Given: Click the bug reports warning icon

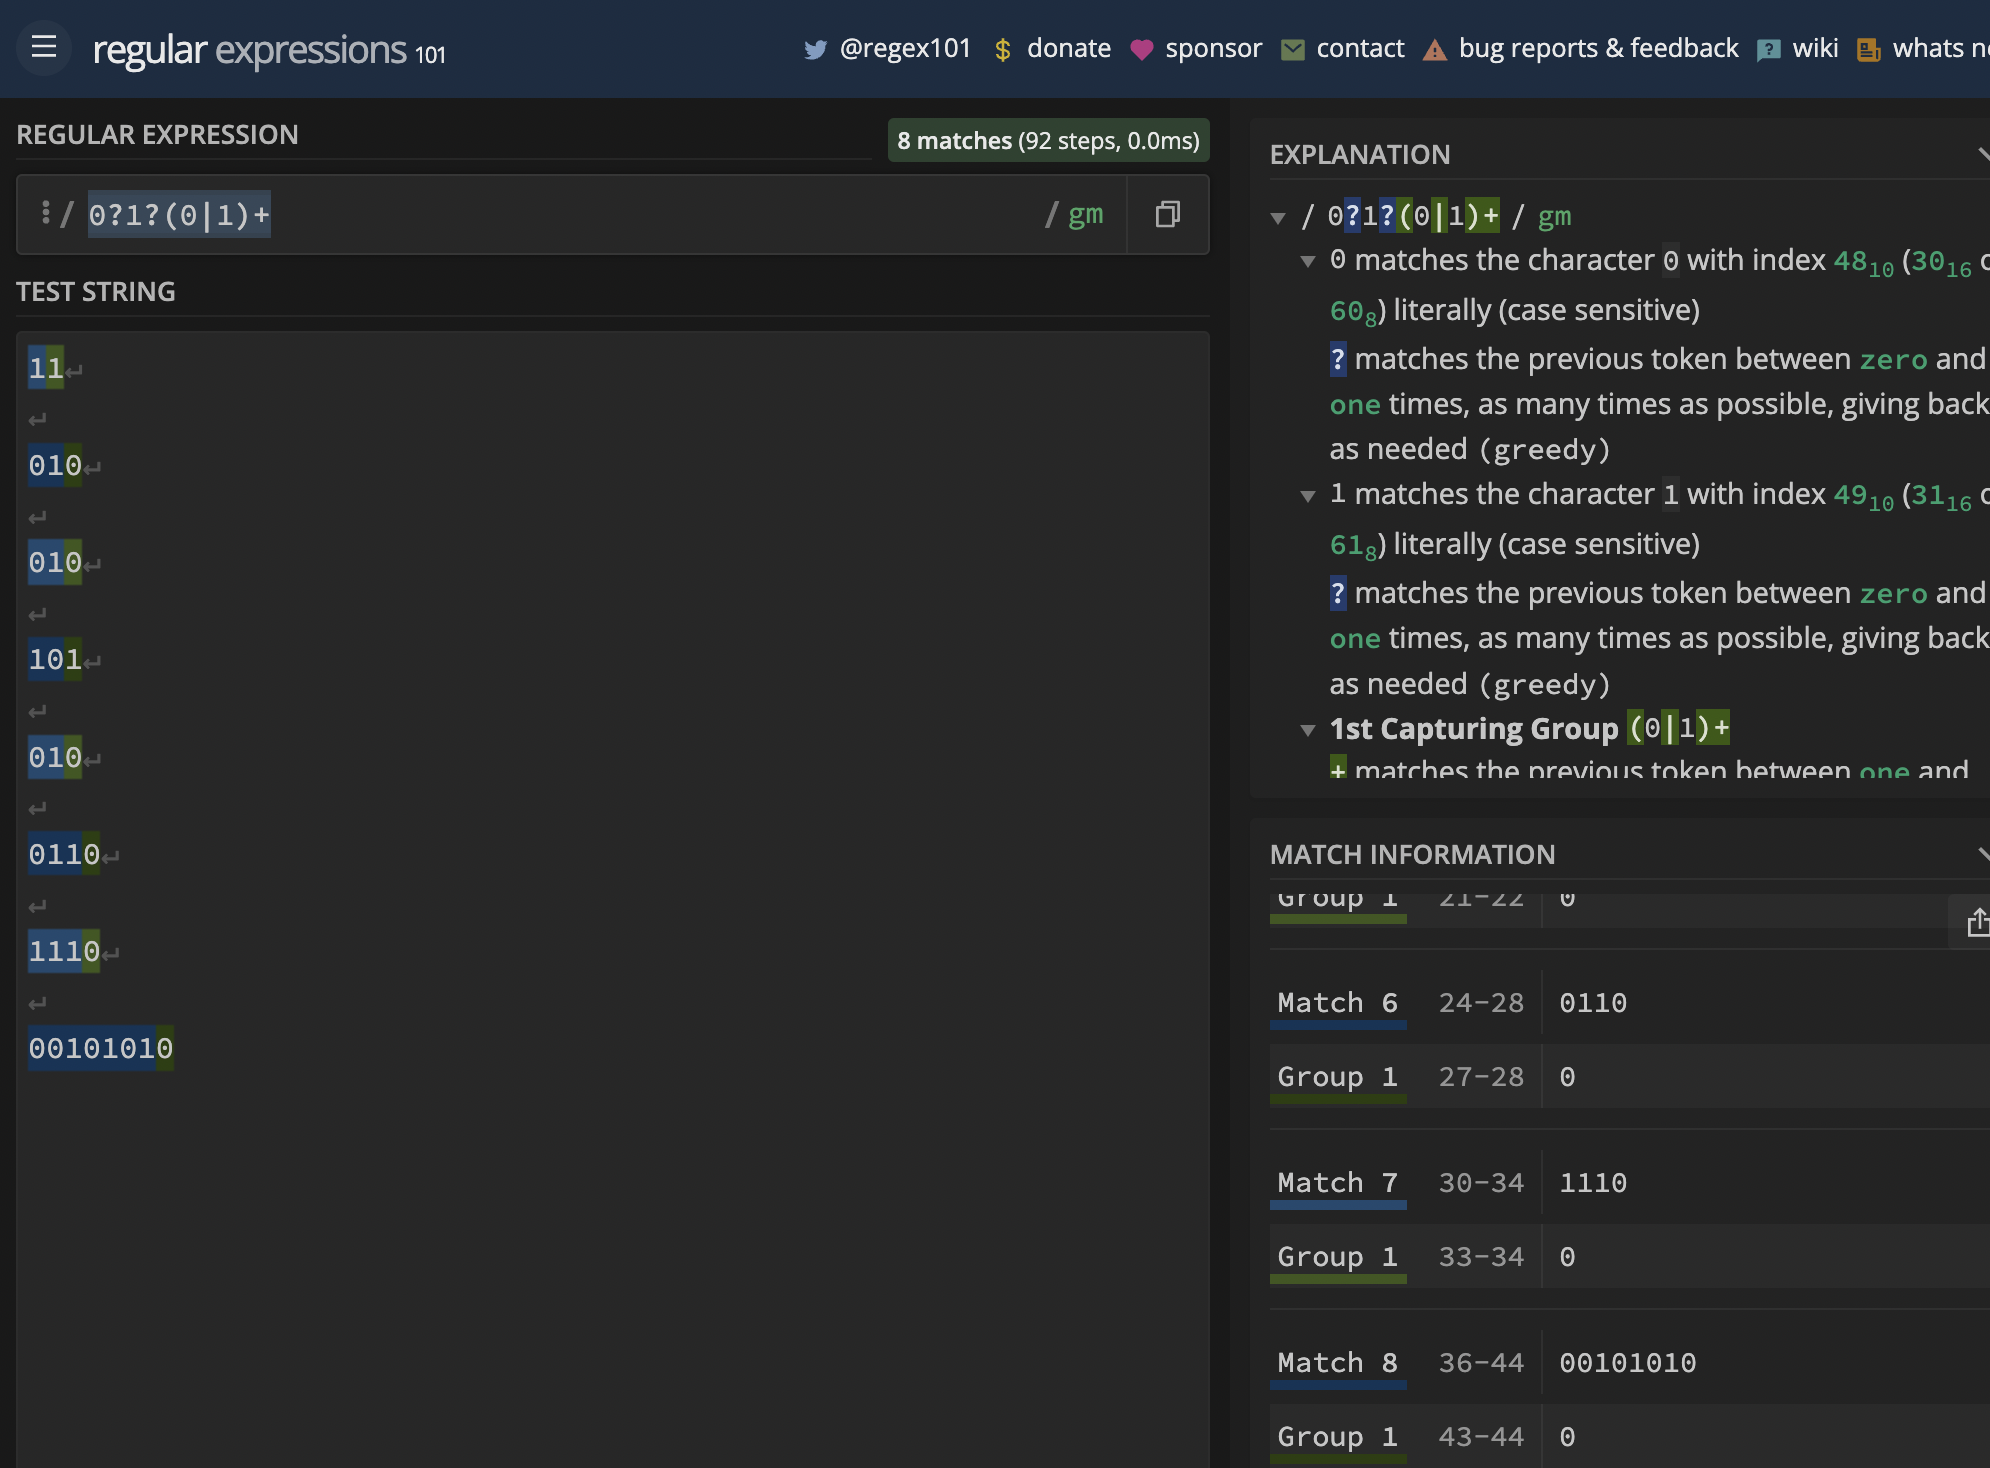Looking at the screenshot, I should tap(1434, 49).
